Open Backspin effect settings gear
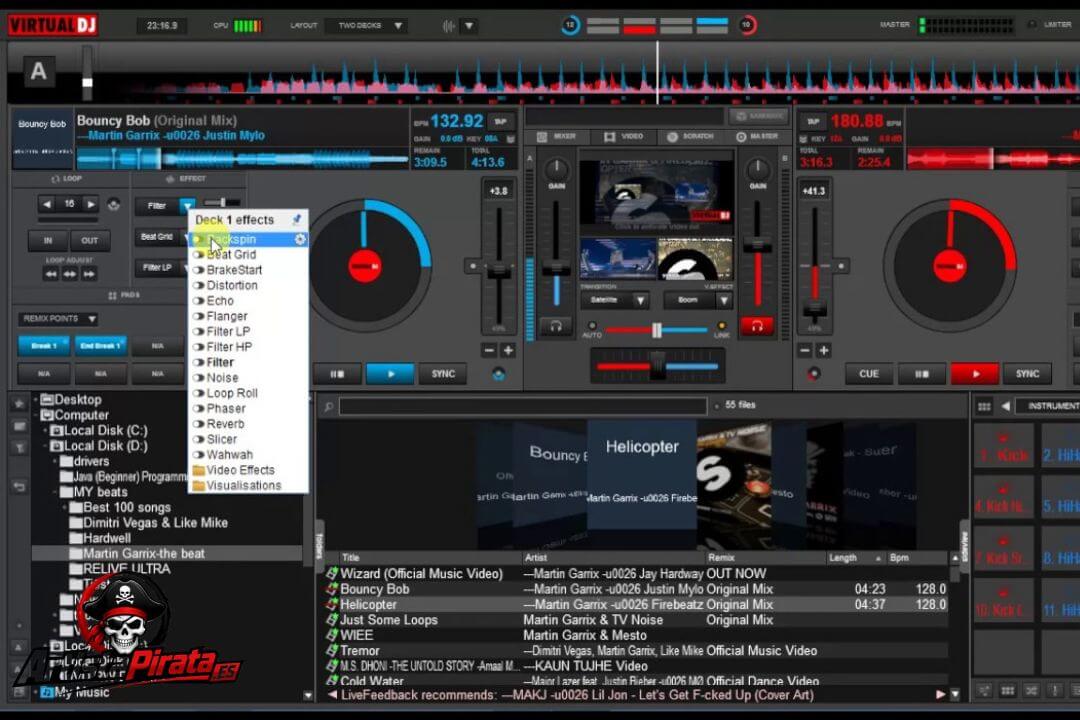This screenshot has height=720, width=1080. point(300,239)
